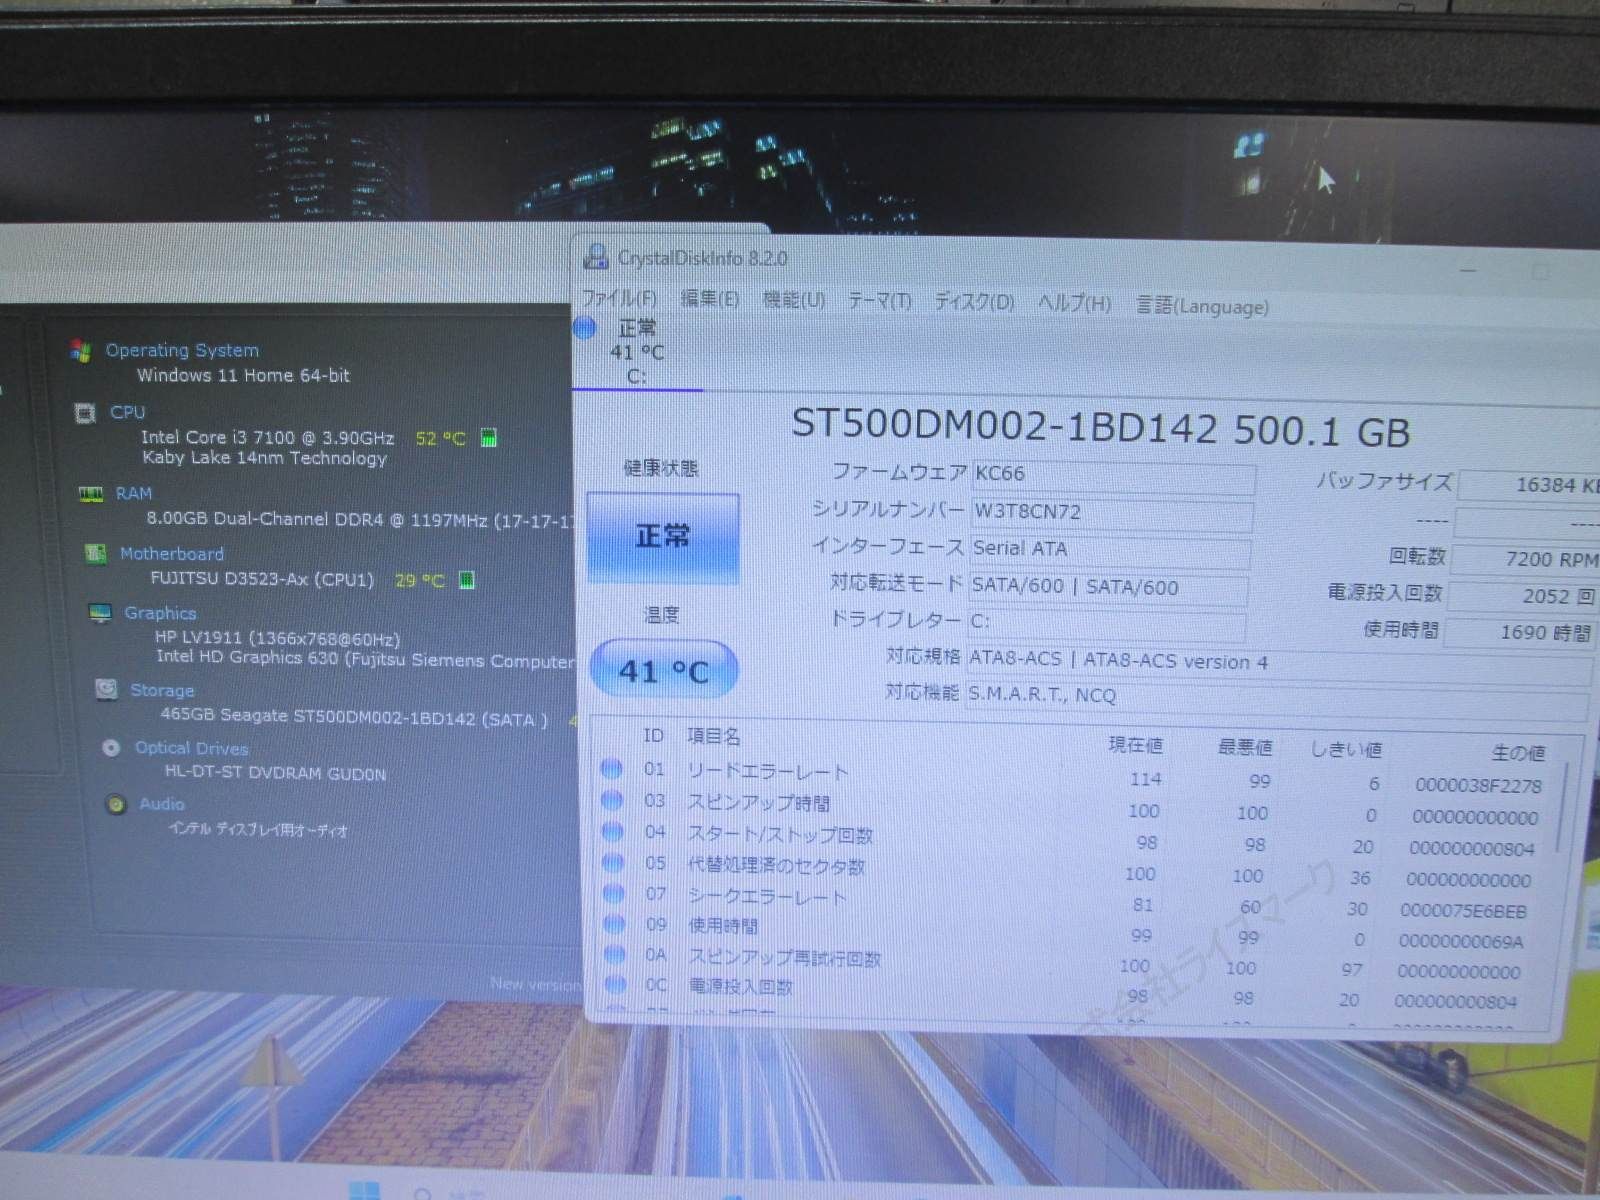Viewport: 1600px width, 1200px height.
Task: Click the drive letter field showing C:
Action: coord(1107,623)
